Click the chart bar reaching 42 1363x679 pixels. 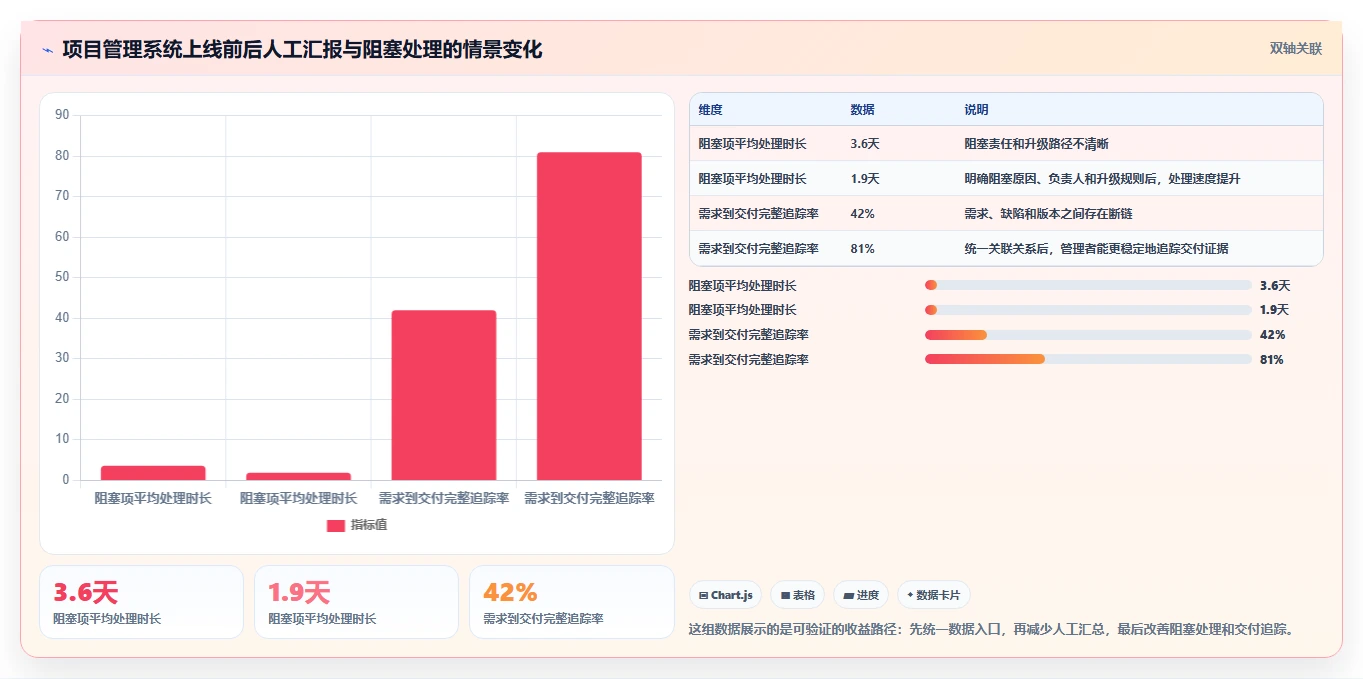pyautogui.click(x=444, y=395)
